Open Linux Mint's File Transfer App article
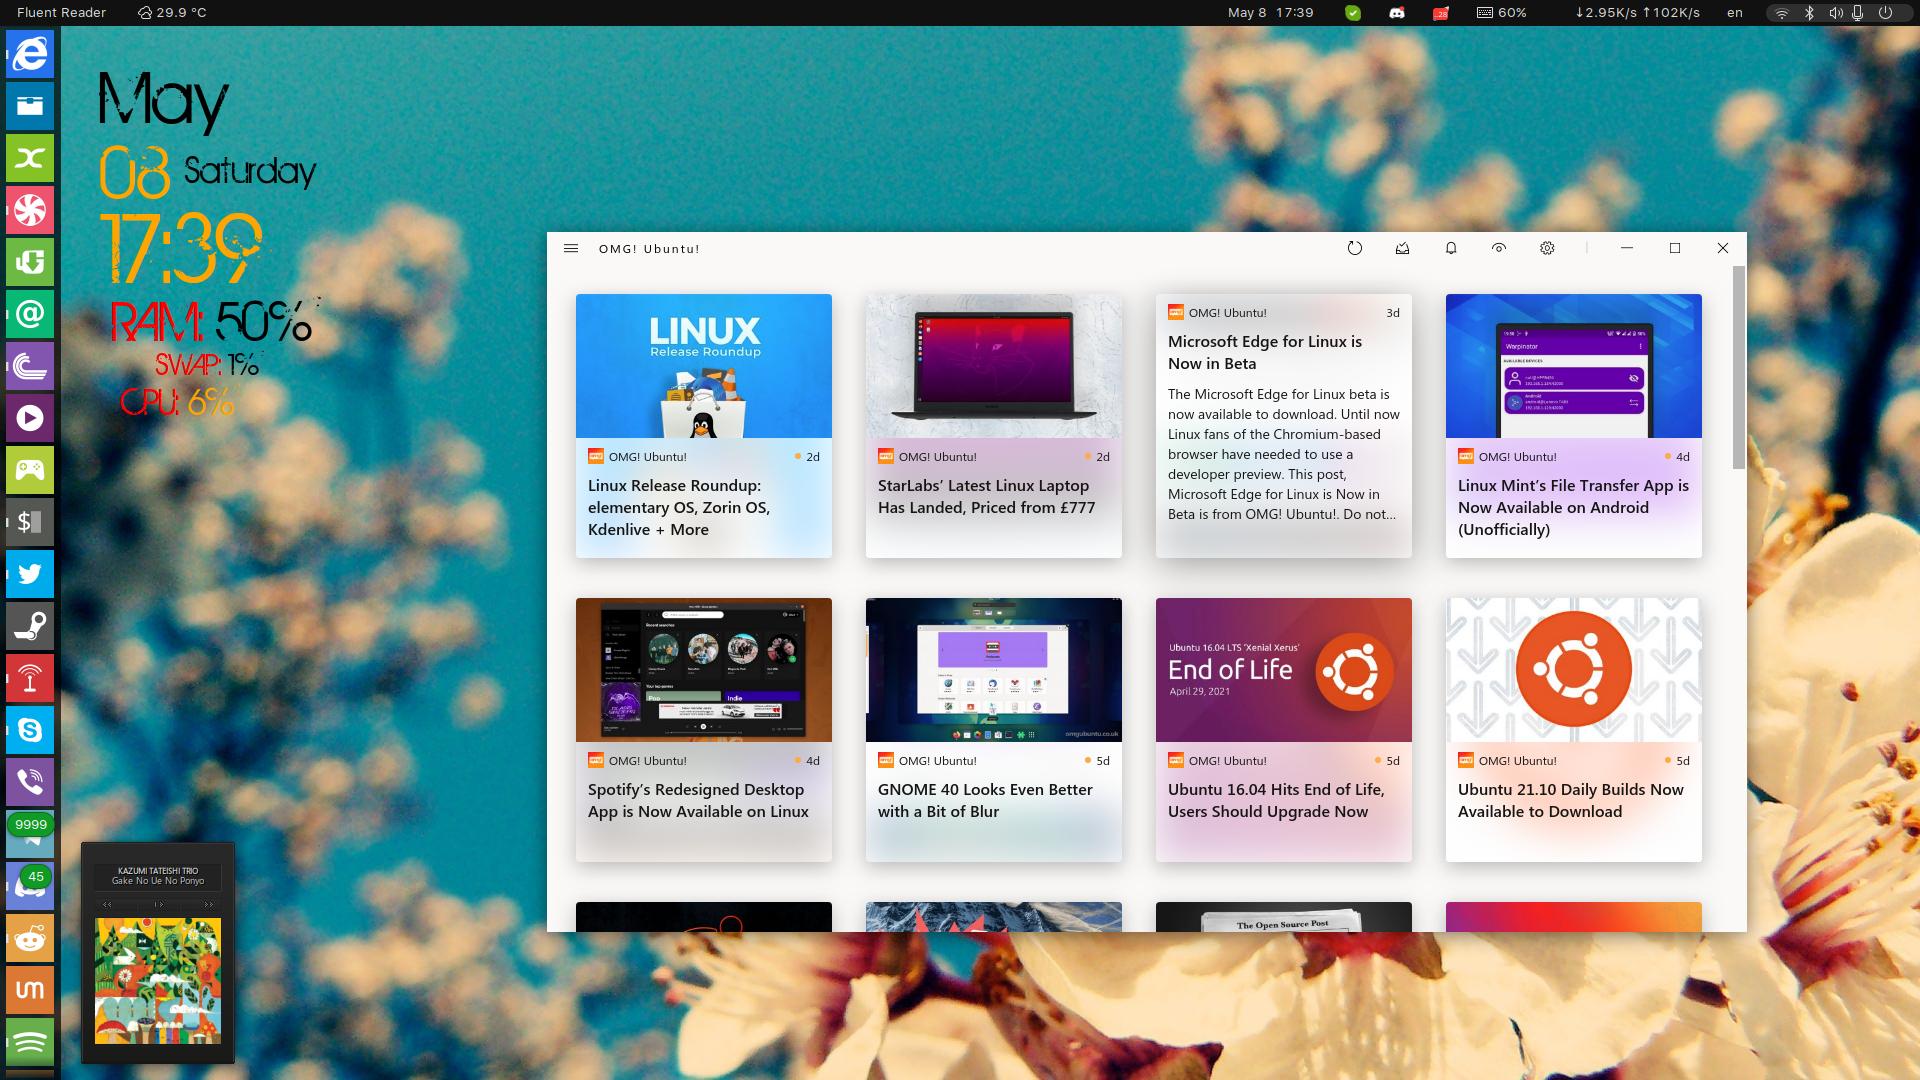Image resolution: width=1920 pixels, height=1080 pixels. (x=1574, y=426)
